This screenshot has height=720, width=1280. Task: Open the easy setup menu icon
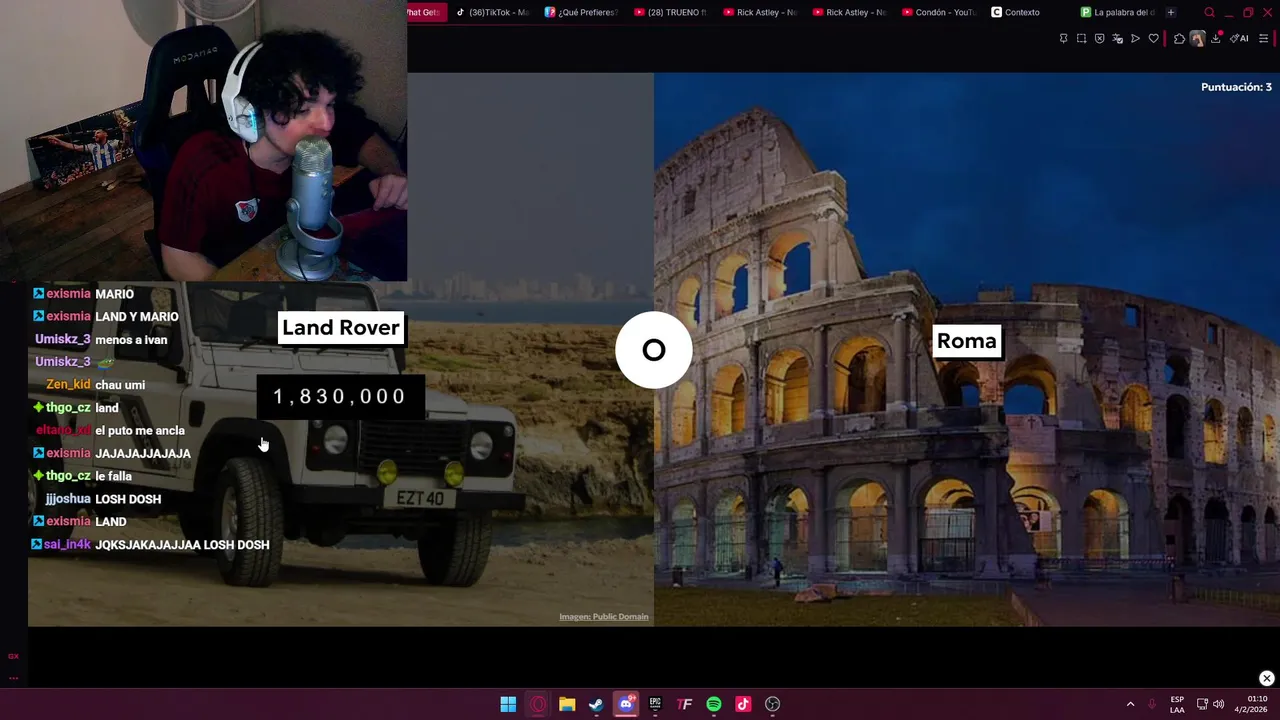click(x=1263, y=38)
